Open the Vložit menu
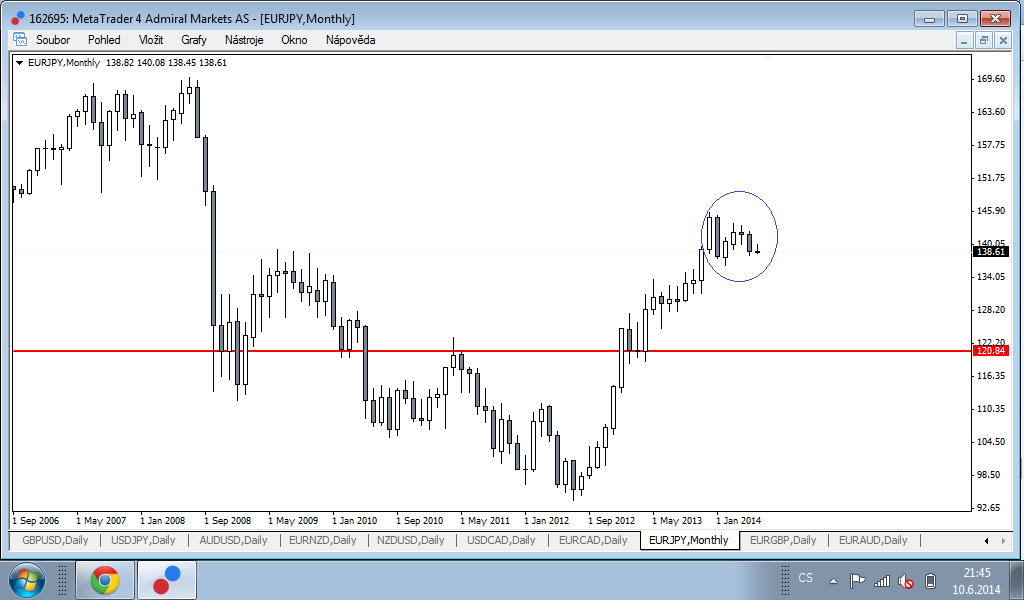Screen dimensions: 1024x600 point(151,40)
